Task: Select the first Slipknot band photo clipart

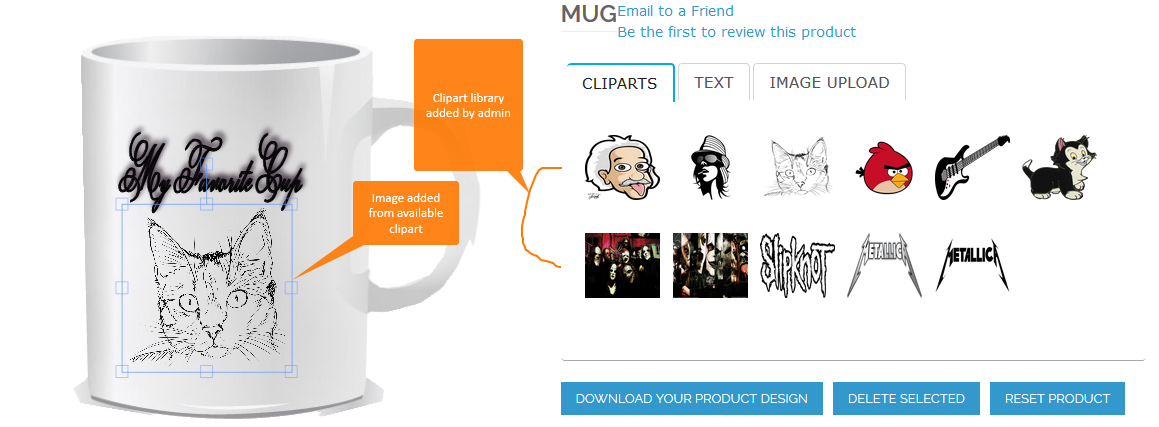Action: 622,265
